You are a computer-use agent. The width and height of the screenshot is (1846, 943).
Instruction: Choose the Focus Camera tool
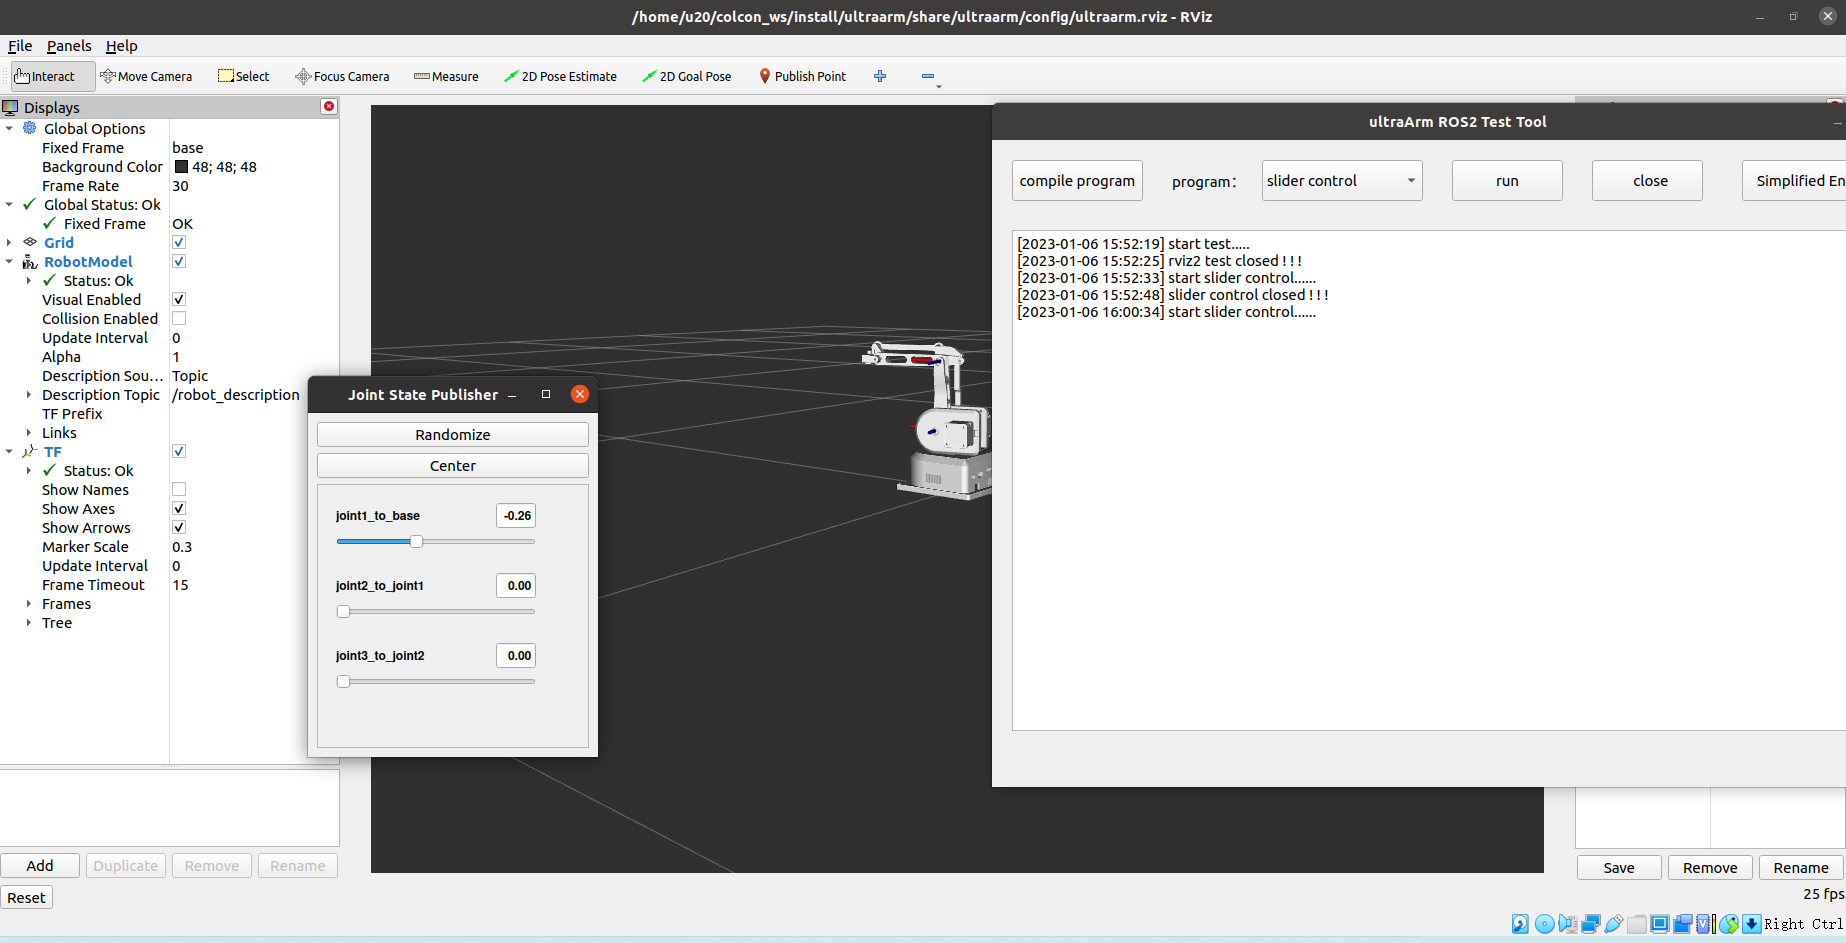pyautogui.click(x=342, y=76)
